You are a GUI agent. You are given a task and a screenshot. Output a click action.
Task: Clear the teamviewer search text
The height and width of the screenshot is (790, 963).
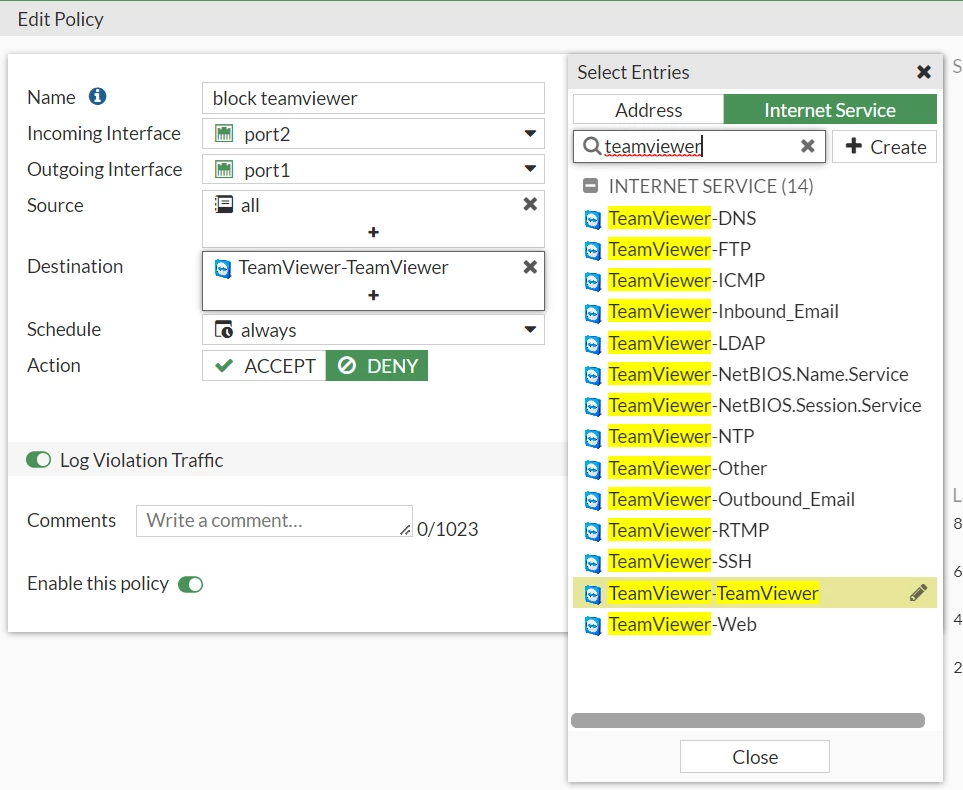point(808,146)
